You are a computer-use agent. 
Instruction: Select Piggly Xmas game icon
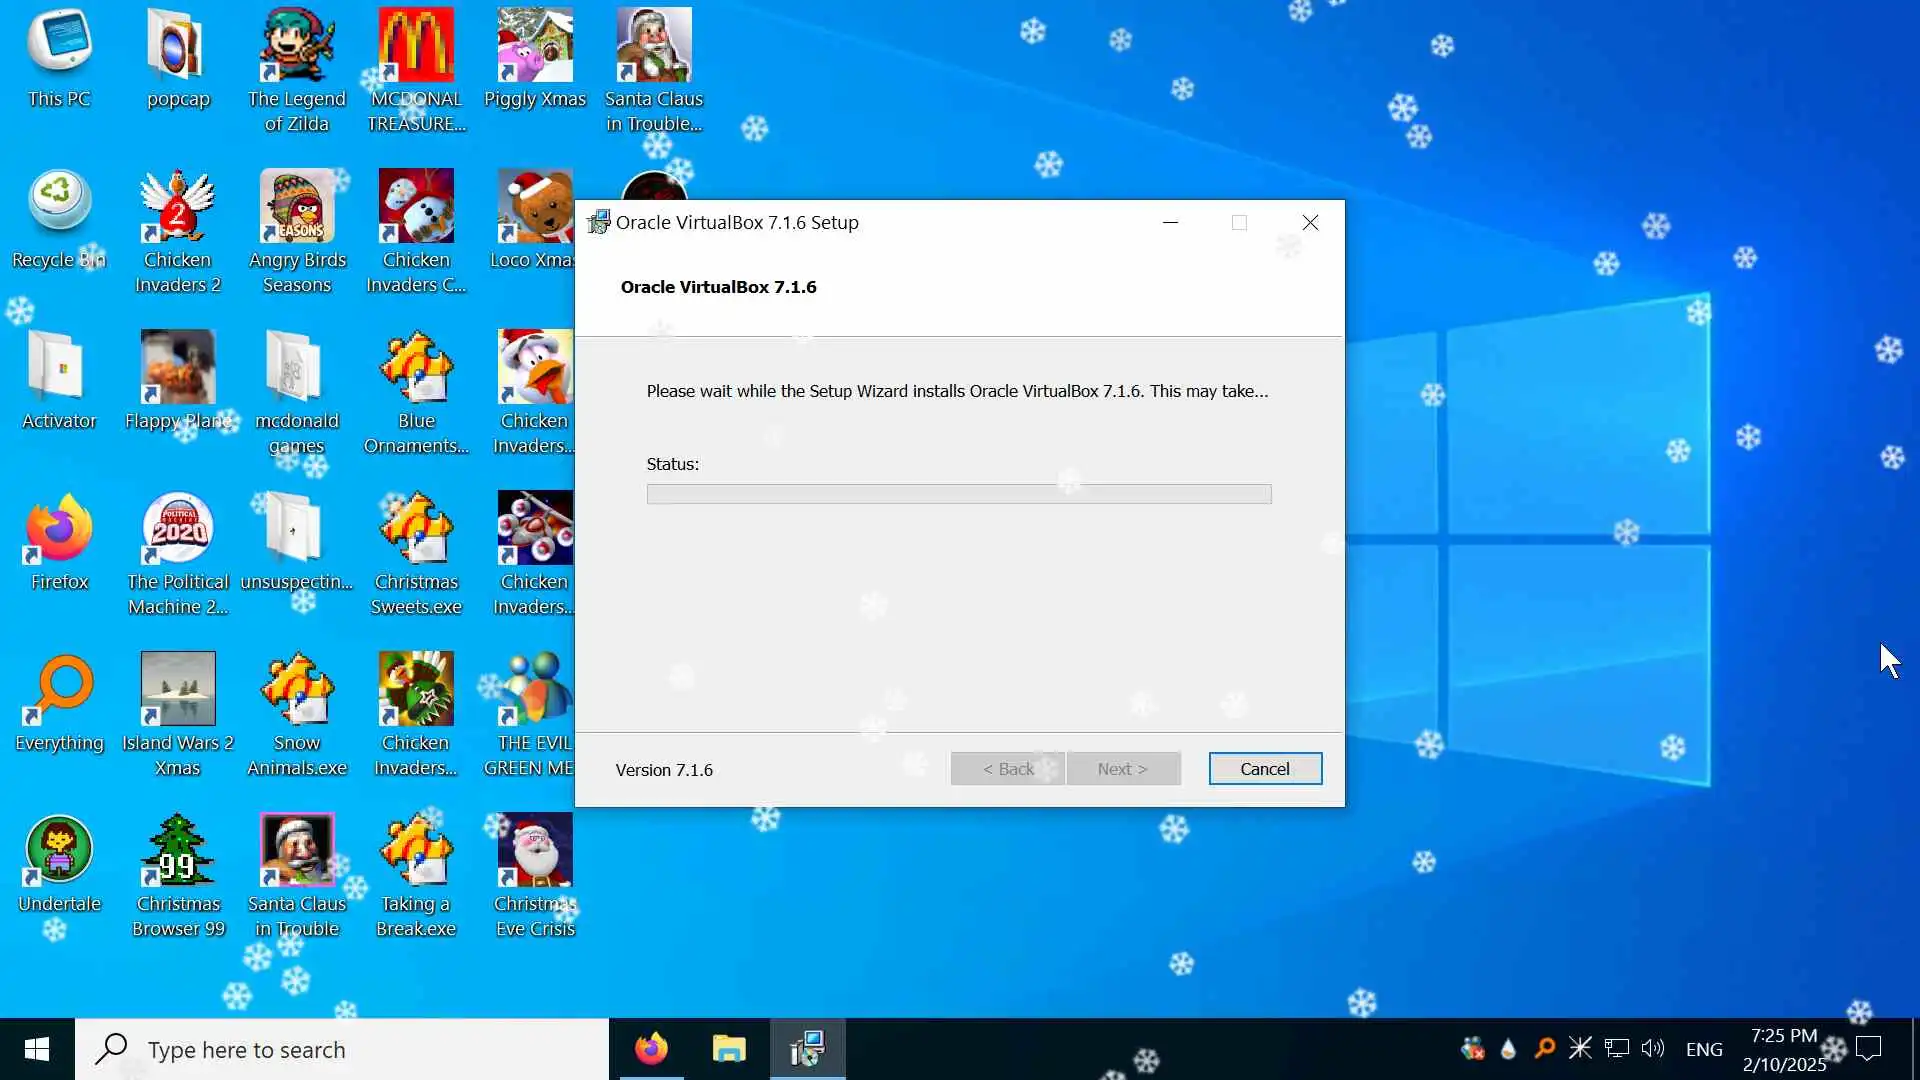click(535, 47)
